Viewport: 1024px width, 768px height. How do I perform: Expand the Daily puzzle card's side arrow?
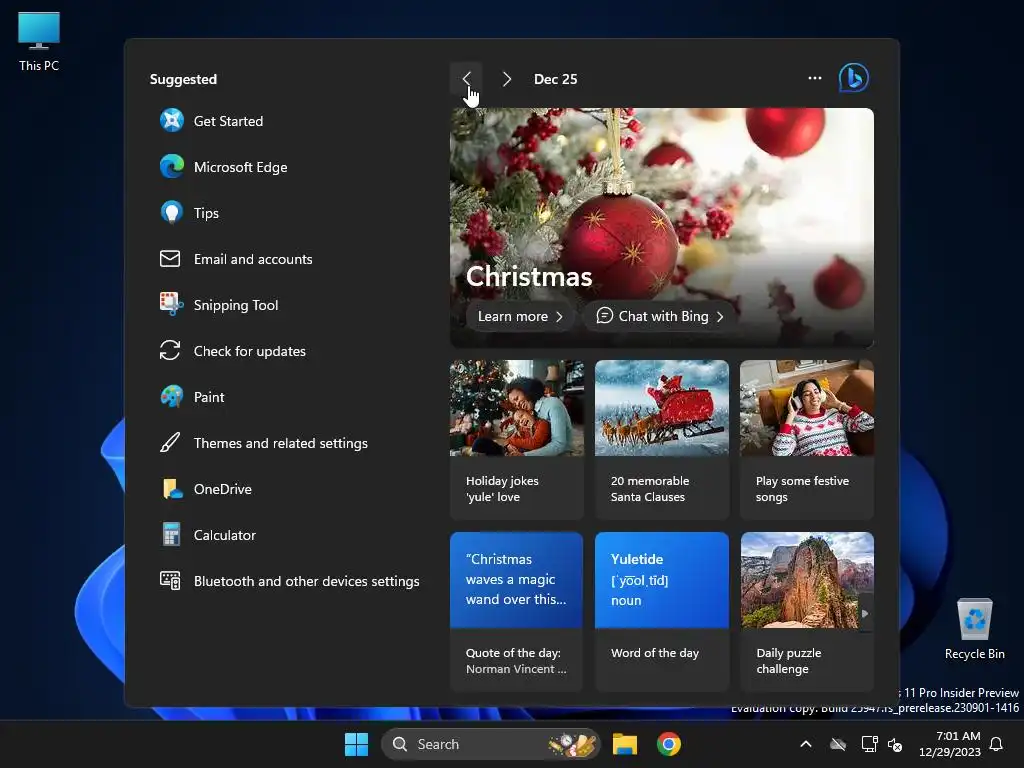(865, 613)
